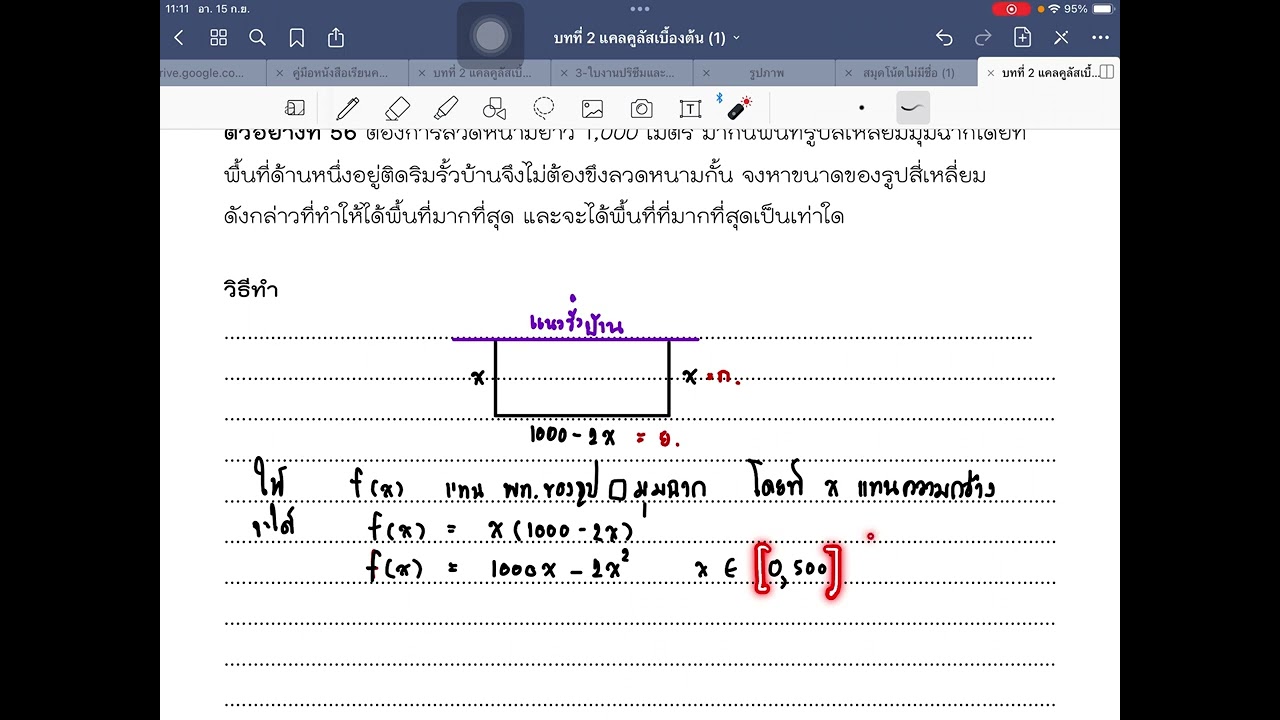Select the Eraser tool
The height and width of the screenshot is (720, 1280).
coord(397,108)
